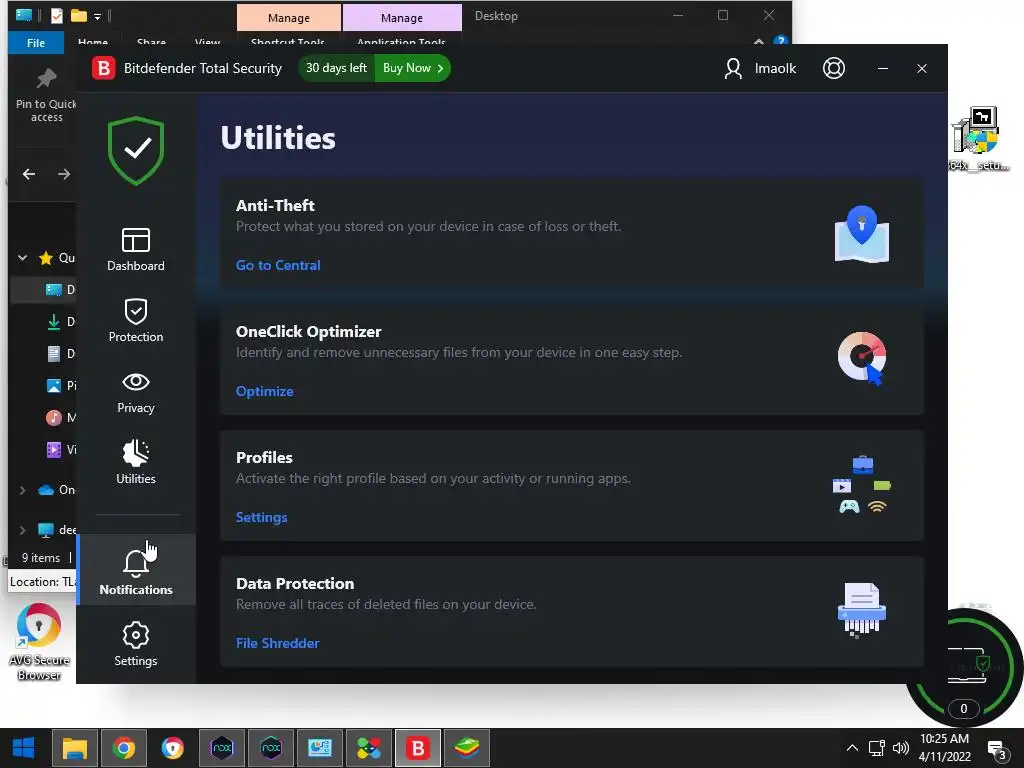Collapse the File Explorer ribbon
The width and height of the screenshot is (1024, 768).
(x=759, y=42)
